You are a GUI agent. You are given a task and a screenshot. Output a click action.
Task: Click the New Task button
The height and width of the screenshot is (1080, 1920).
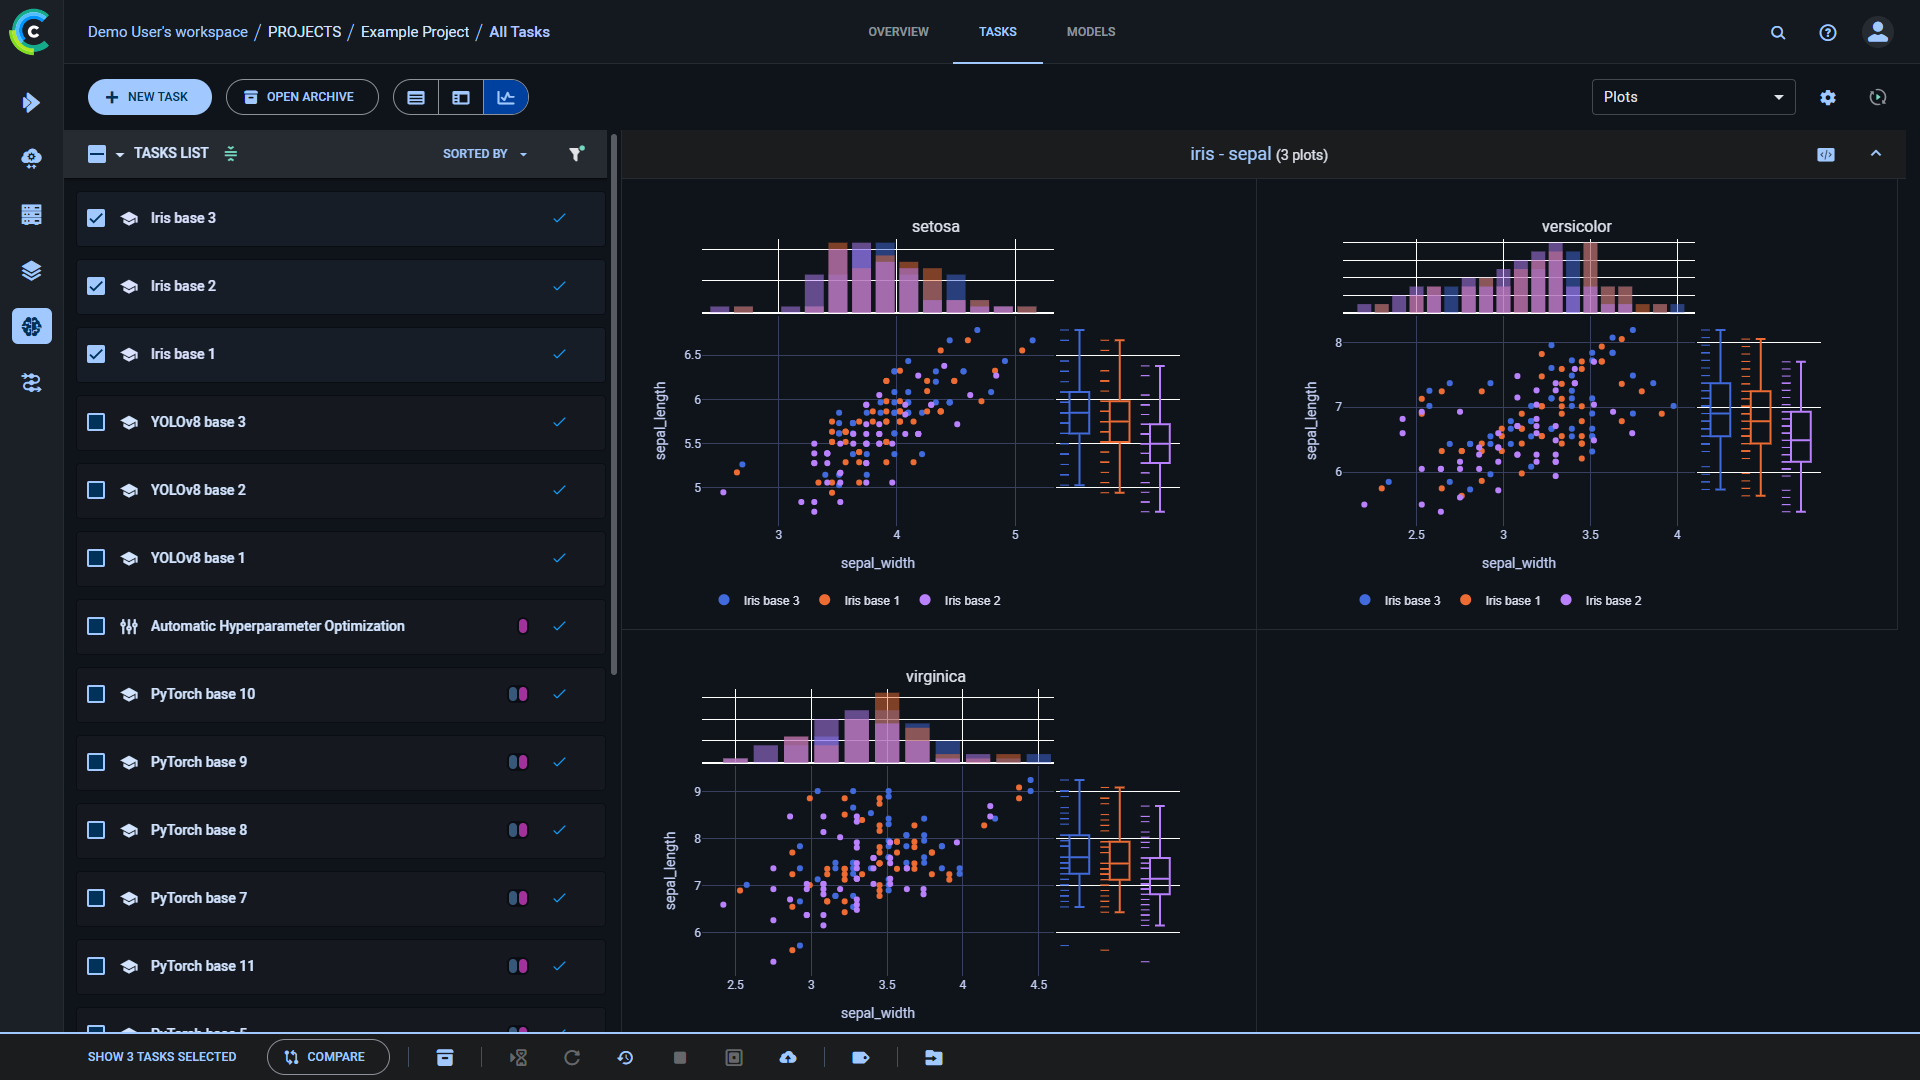point(149,96)
